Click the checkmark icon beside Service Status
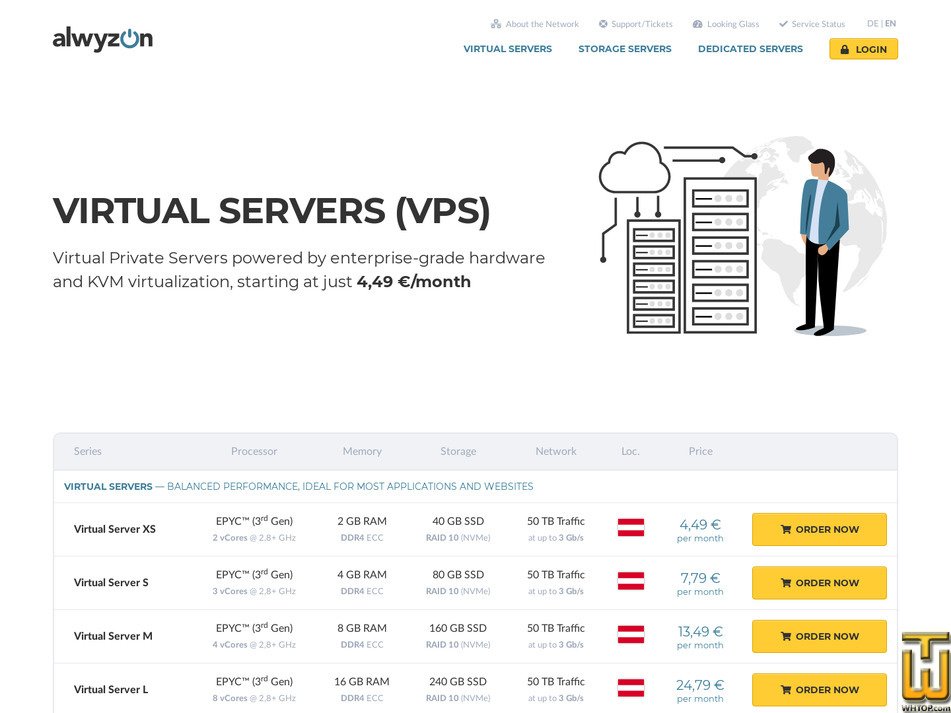The height and width of the screenshot is (713, 951). click(x=786, y=23)
